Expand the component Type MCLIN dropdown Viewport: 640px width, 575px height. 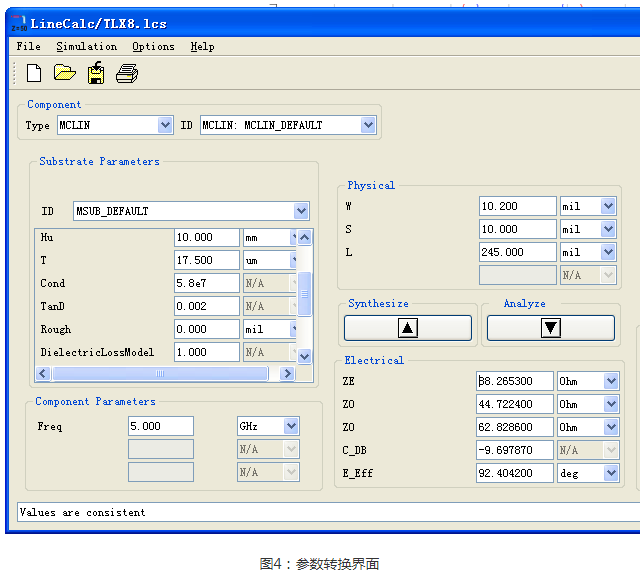pyautogui.click(x=165, y=125)
